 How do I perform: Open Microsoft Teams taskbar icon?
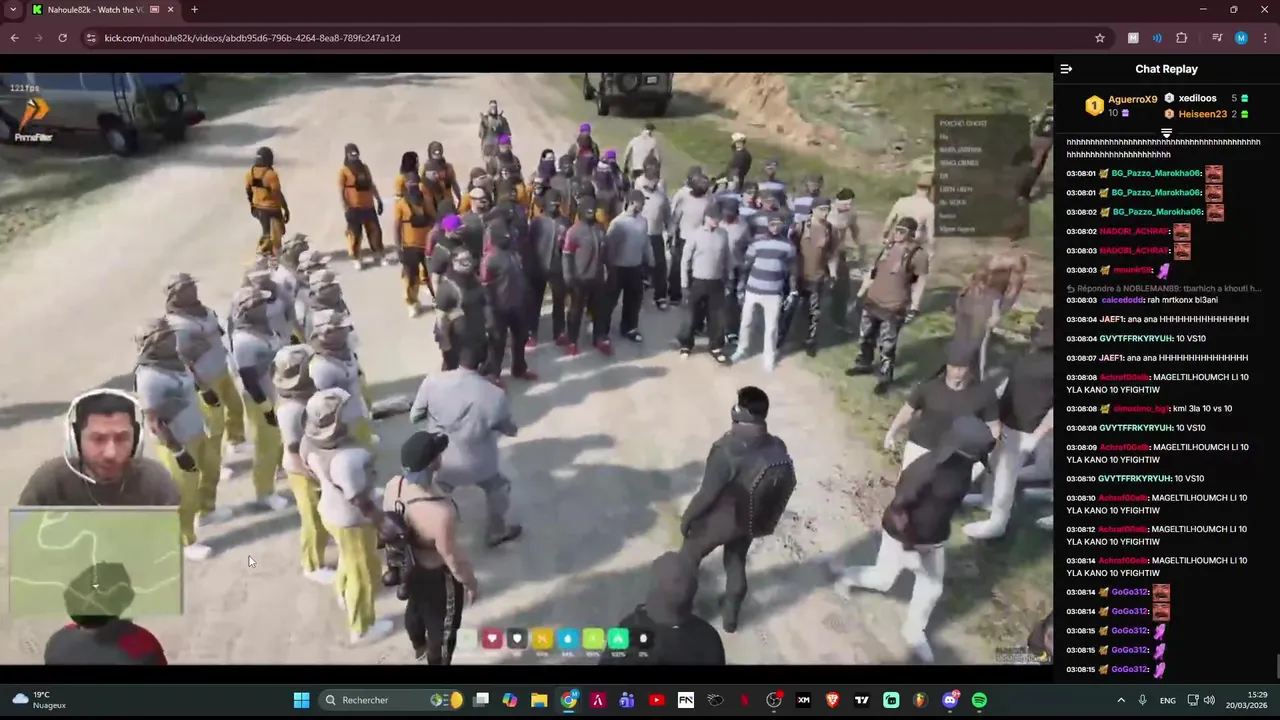627,700
